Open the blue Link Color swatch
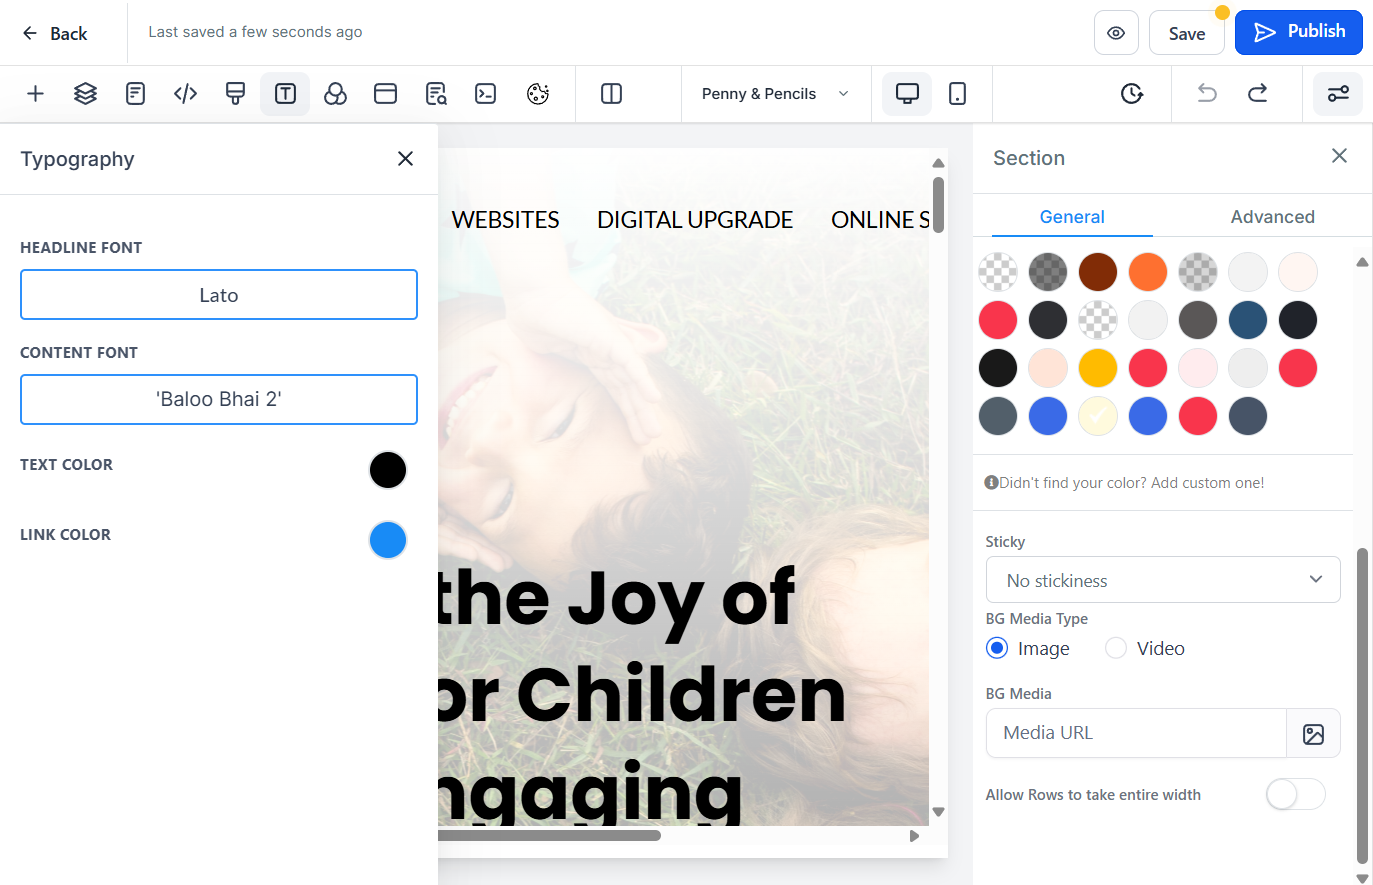Image resolution: width=1373 pixels, height=885 pixels. [388, 540]
